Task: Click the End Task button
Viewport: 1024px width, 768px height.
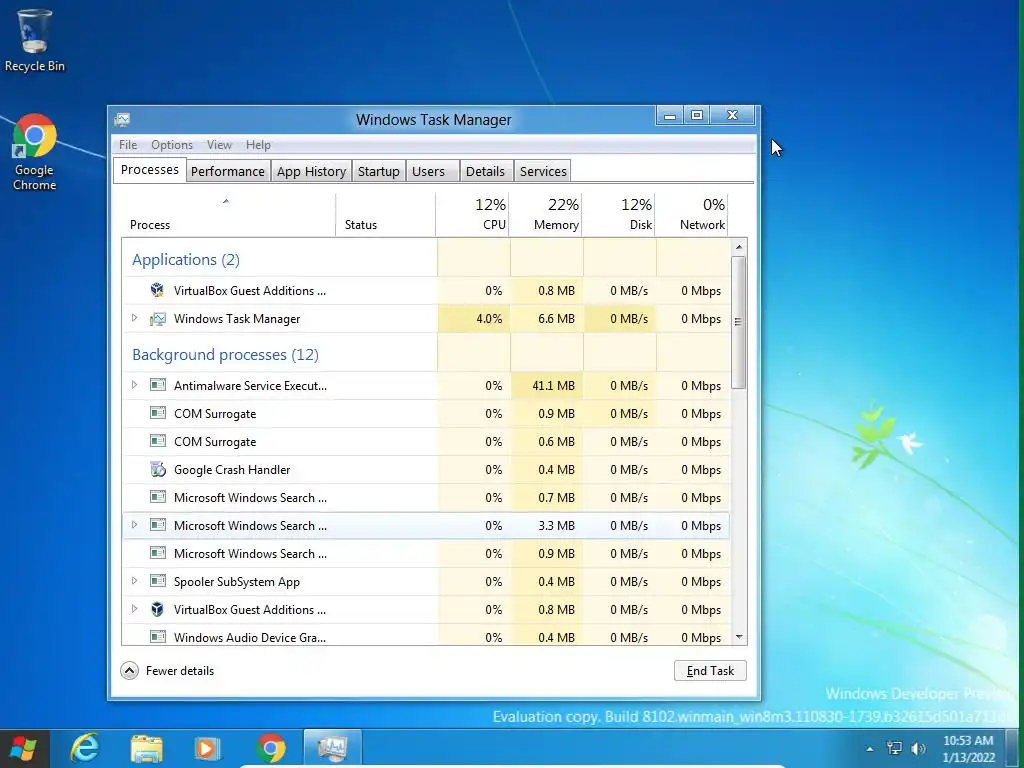Action: pos(710,671)
